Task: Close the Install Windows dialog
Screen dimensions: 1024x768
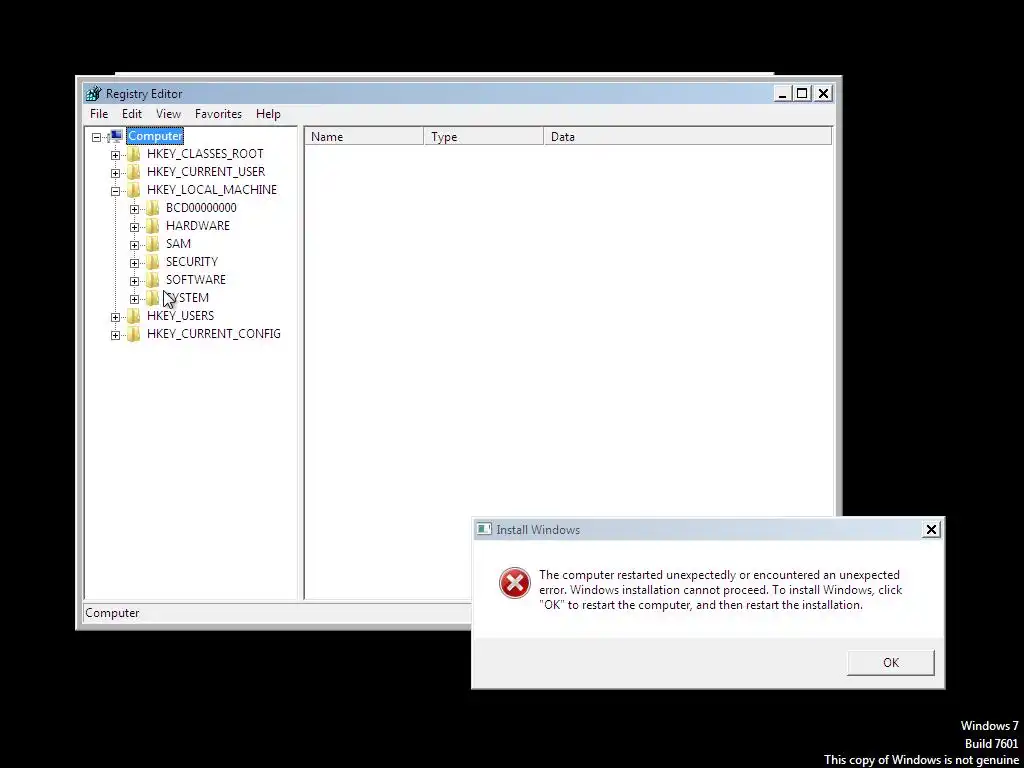Action: 931,530
